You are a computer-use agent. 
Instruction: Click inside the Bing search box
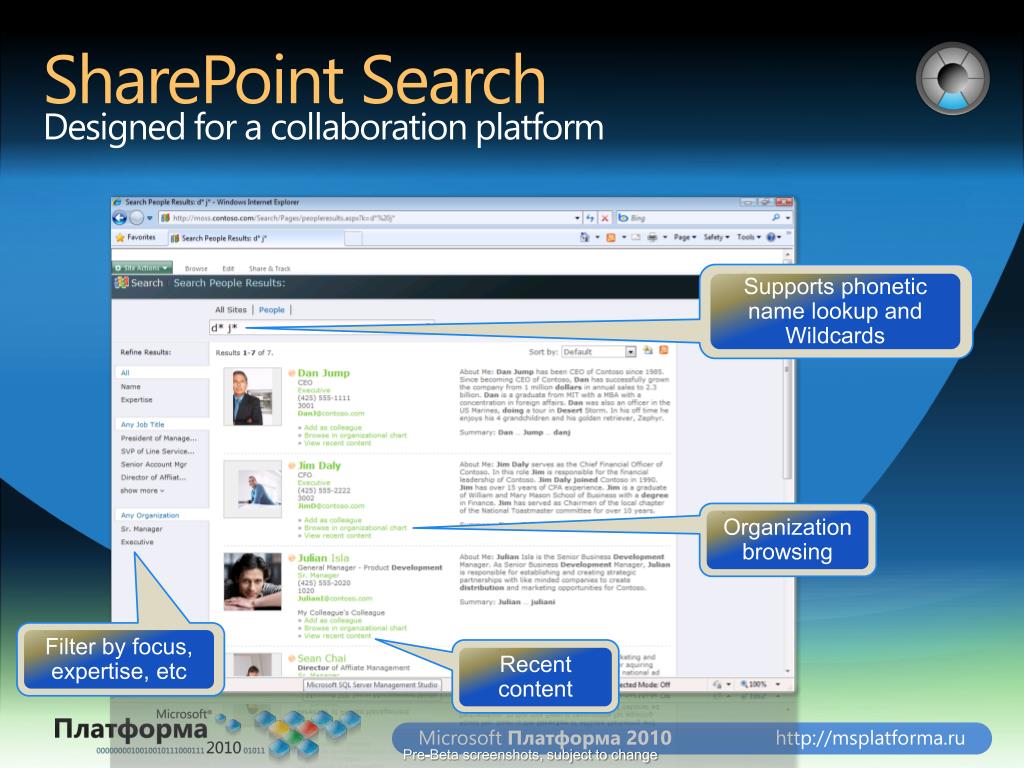tap(694, 218)
